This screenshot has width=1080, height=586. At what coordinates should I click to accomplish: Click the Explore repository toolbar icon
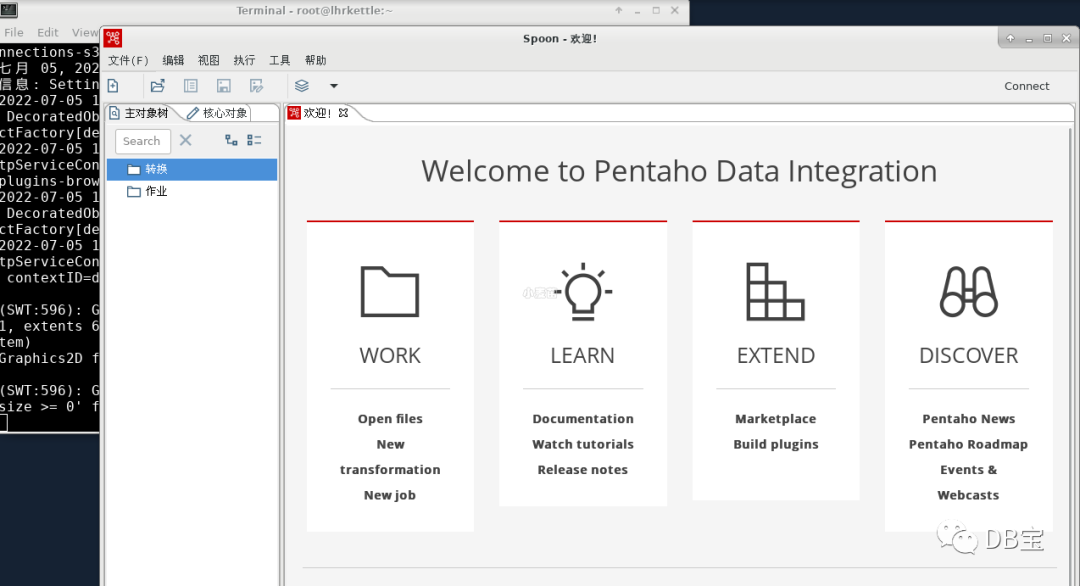pyautogui.click(x=191, y=86)
